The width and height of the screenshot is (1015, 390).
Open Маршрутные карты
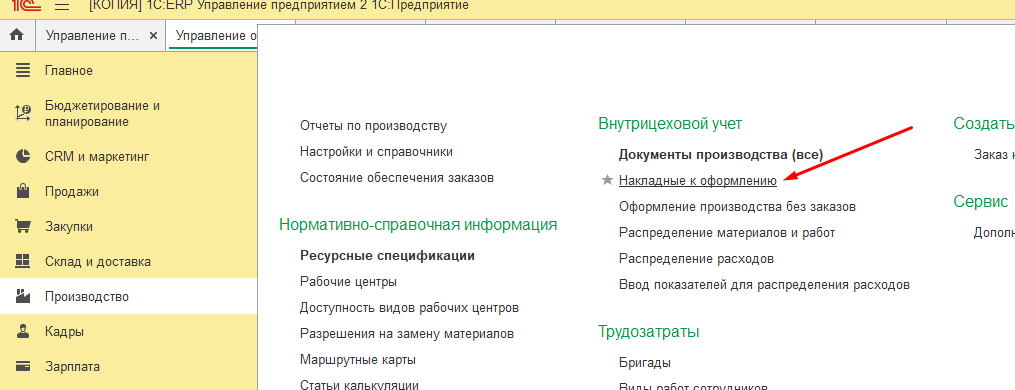tap(358, 360)
